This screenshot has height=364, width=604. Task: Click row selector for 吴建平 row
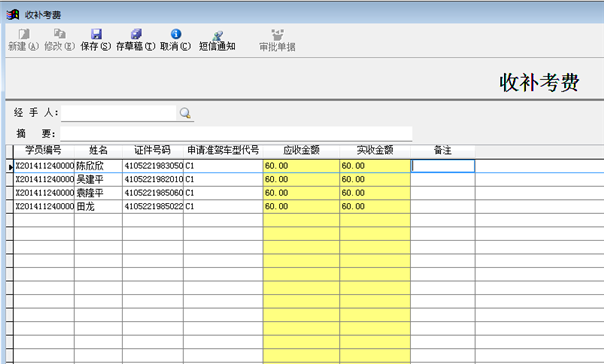pos(10,179)
